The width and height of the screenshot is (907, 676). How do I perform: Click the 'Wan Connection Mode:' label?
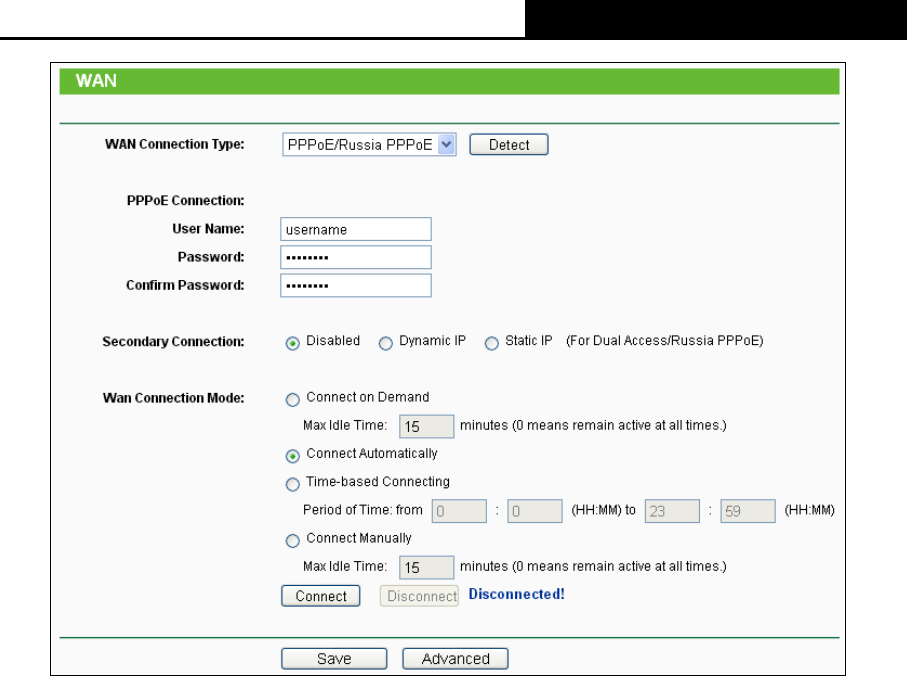coord(174,398)
